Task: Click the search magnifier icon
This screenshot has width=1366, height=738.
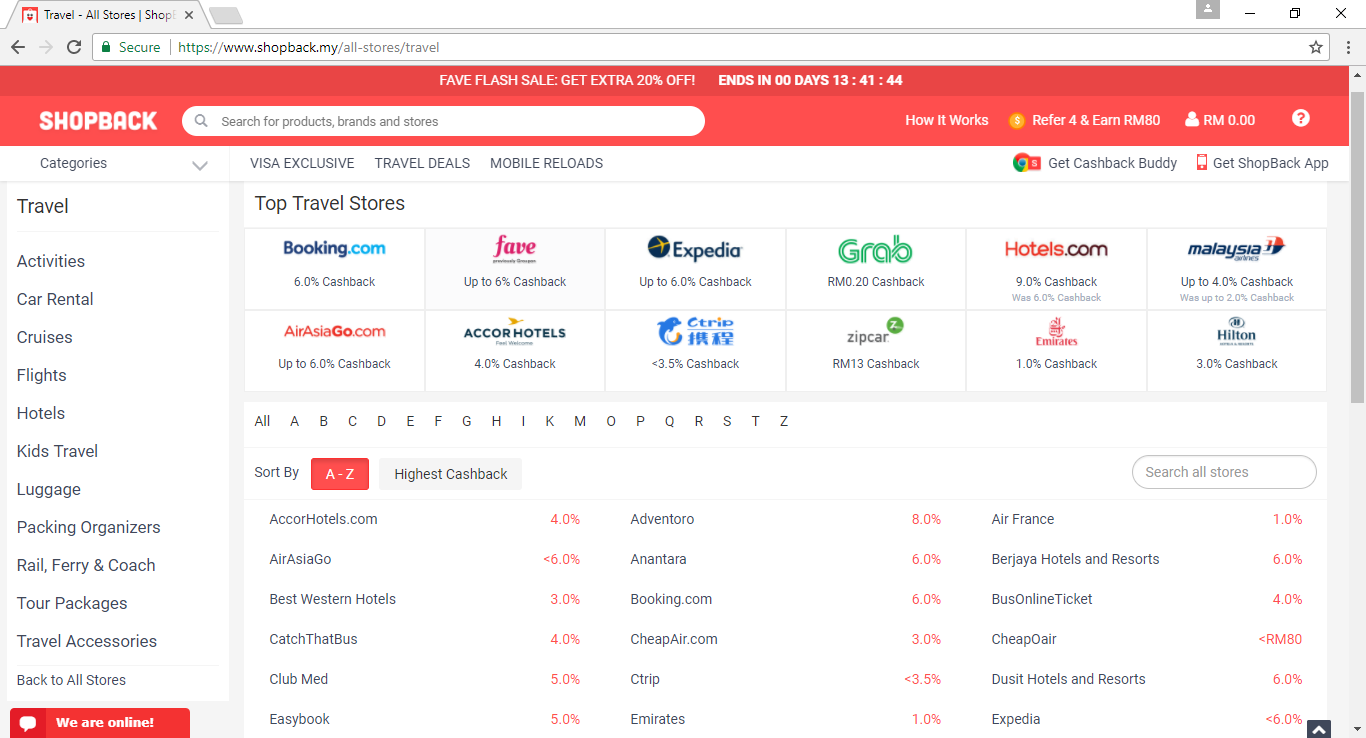Action: click(x=201, y=121)
